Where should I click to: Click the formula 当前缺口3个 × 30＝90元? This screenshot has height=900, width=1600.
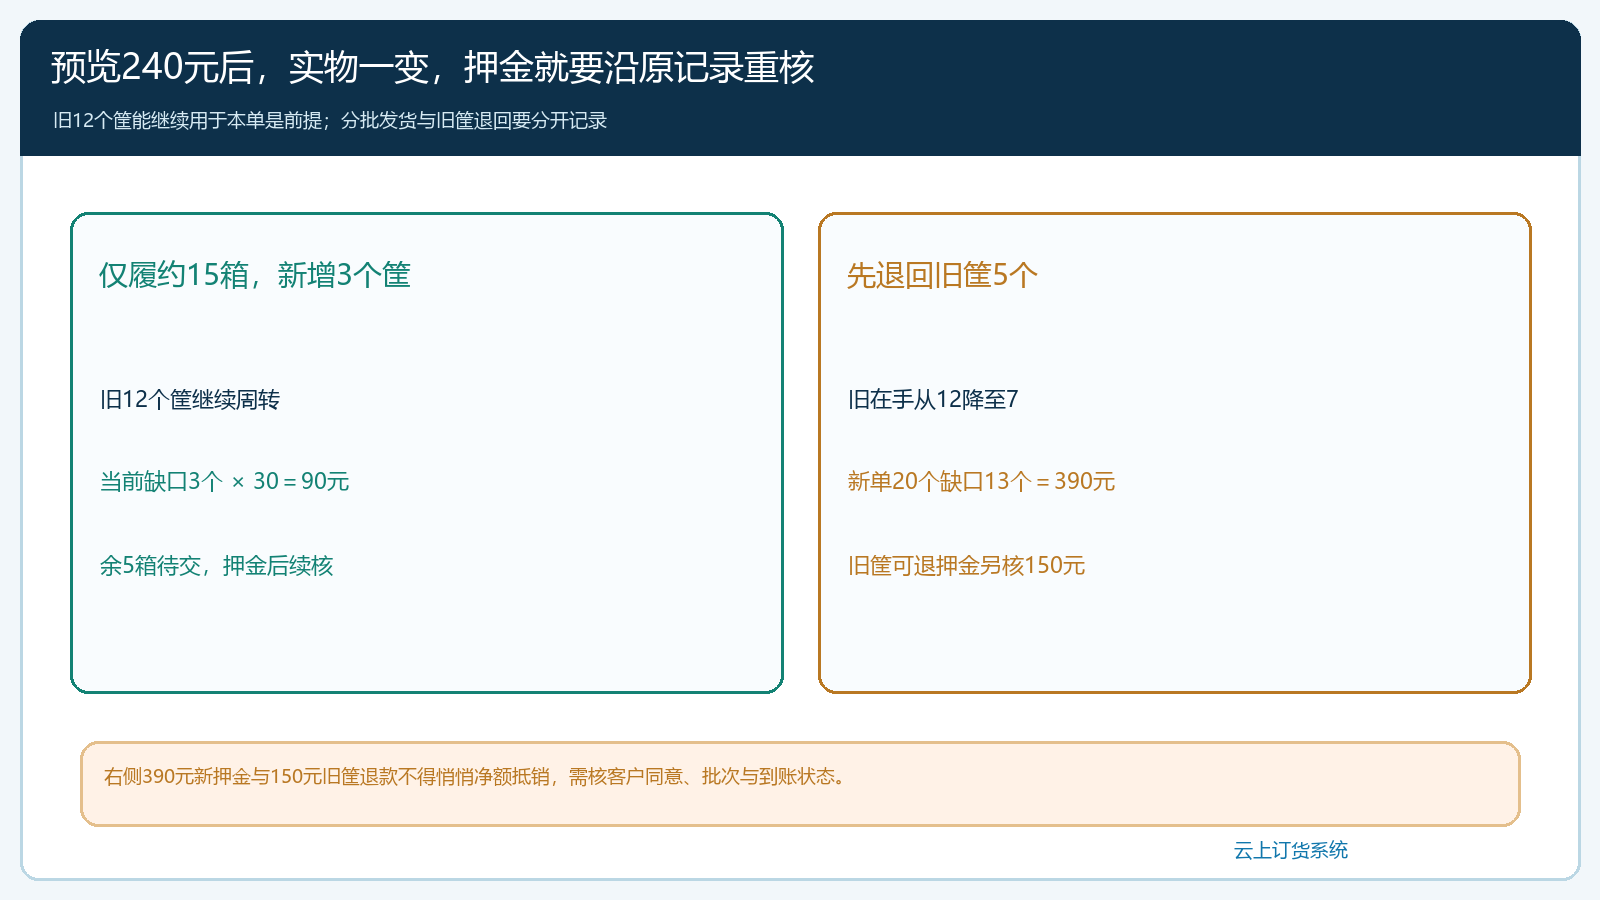click(224, 482)
